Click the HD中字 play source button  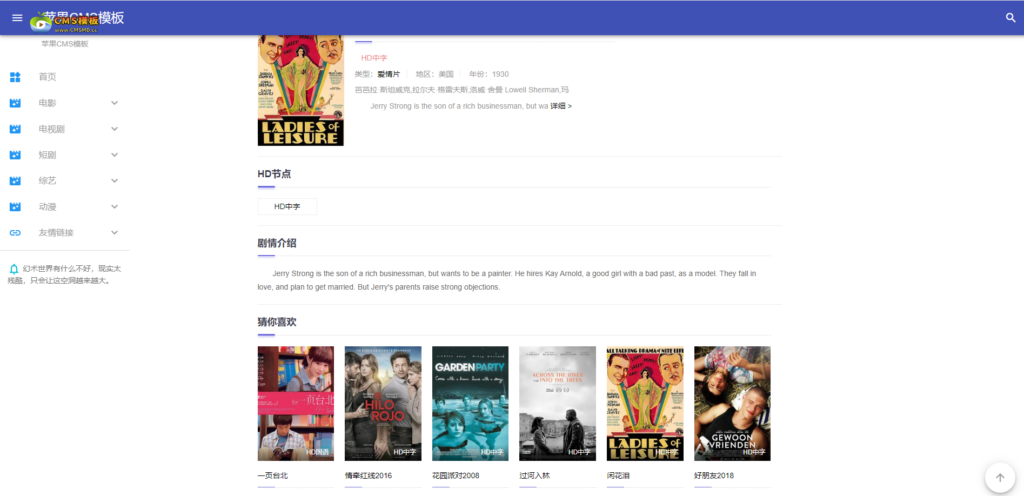pyautogui.click(x=287, y=206)
